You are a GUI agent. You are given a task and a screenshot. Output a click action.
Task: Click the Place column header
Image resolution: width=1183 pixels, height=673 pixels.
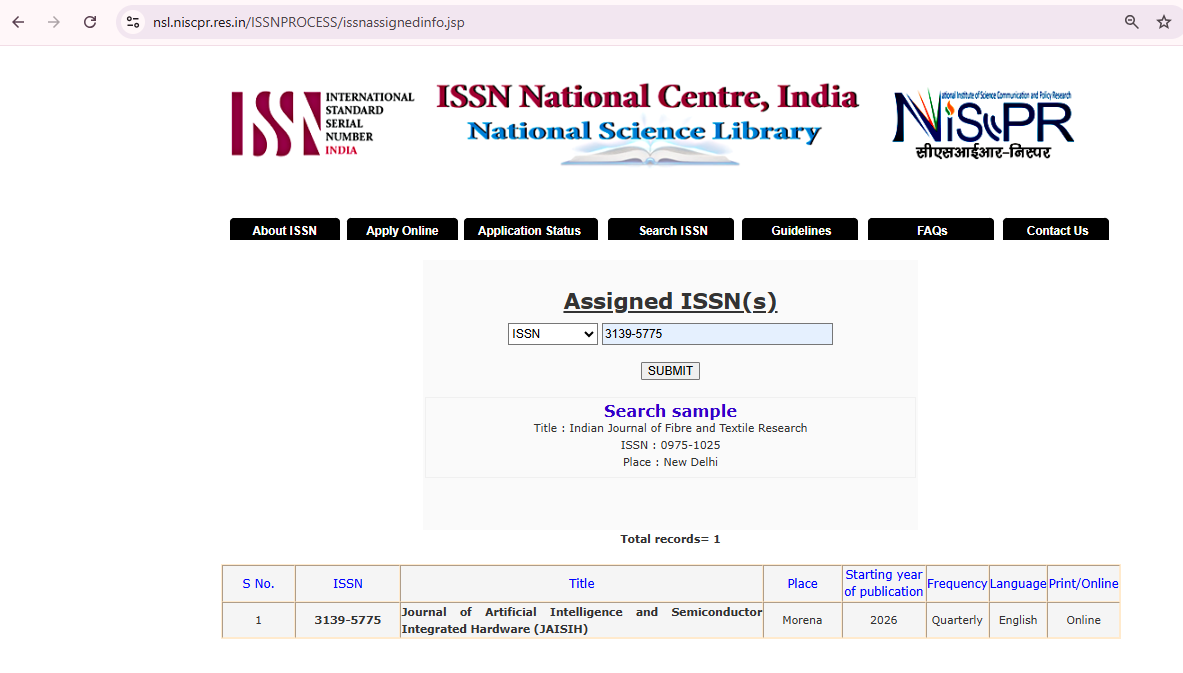pyautogui.click(x=802, y=583)
